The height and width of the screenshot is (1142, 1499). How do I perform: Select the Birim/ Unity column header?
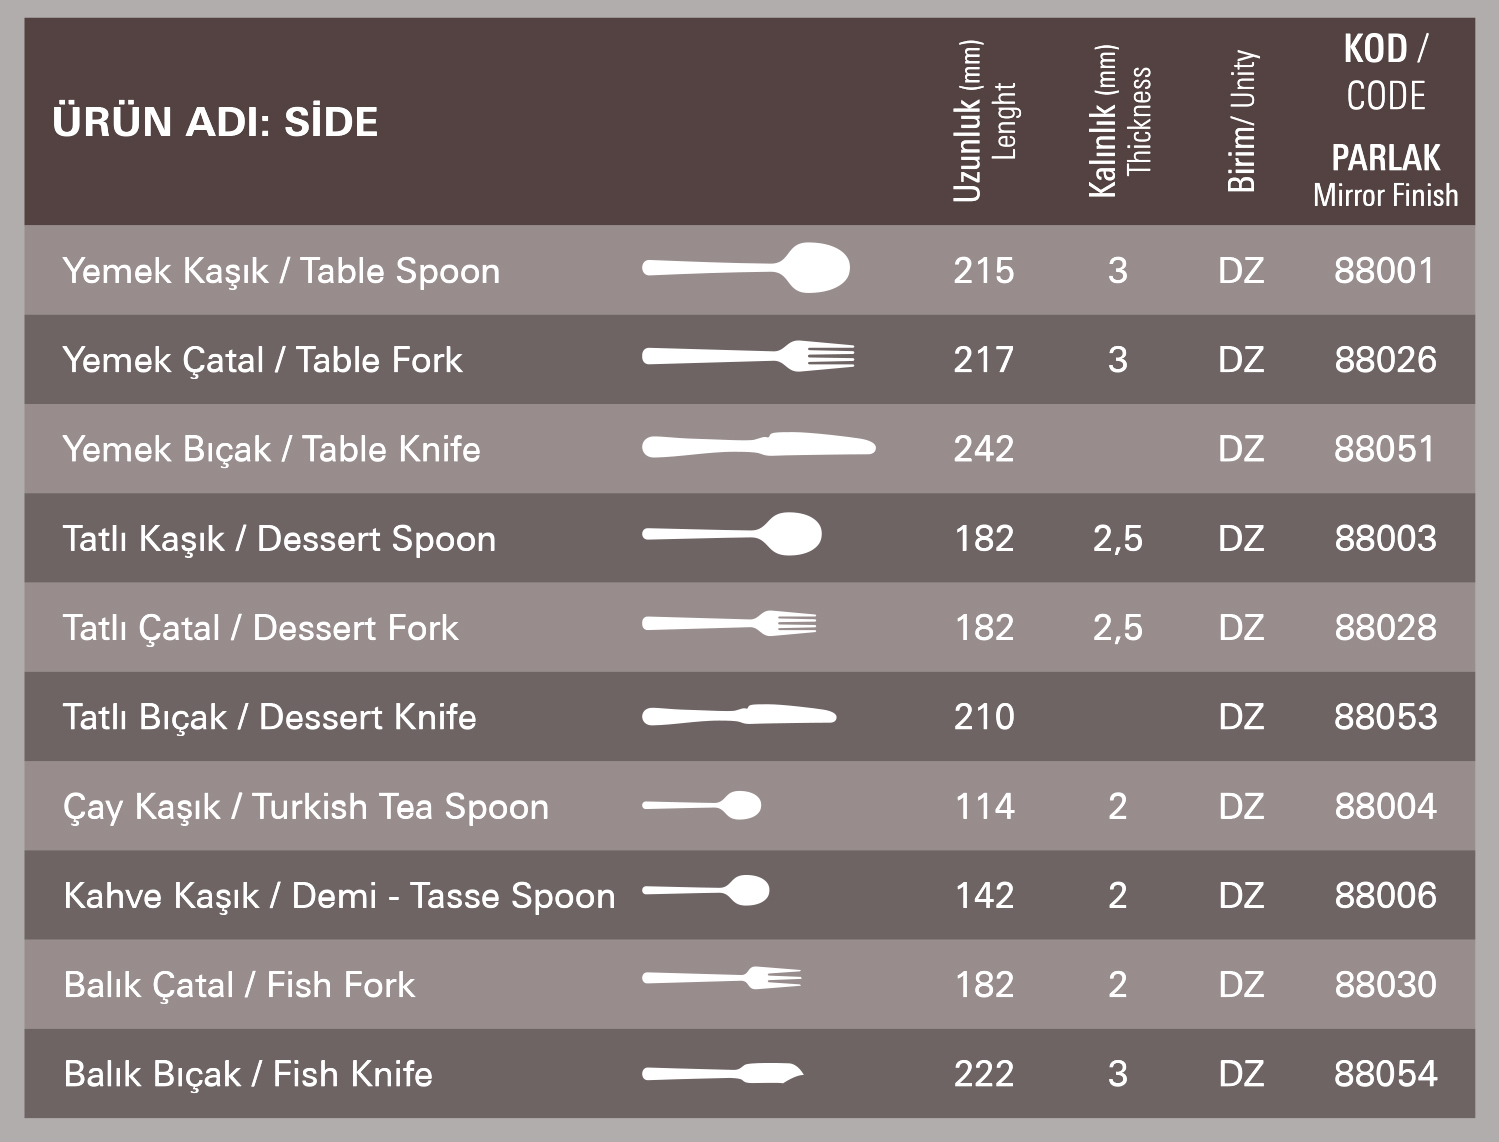1241,121
